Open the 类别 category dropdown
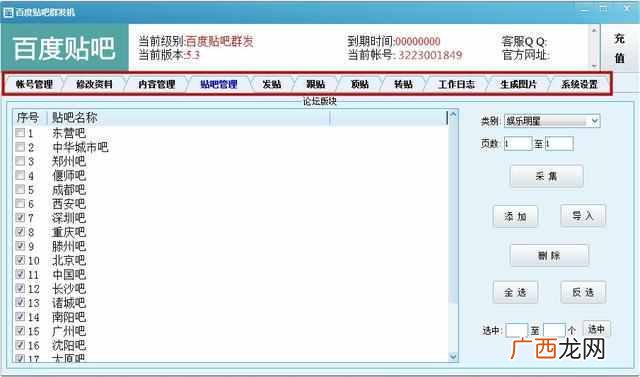Image resolution: width=640 pixels, height=377 pixels. click(x=552, y=121)
